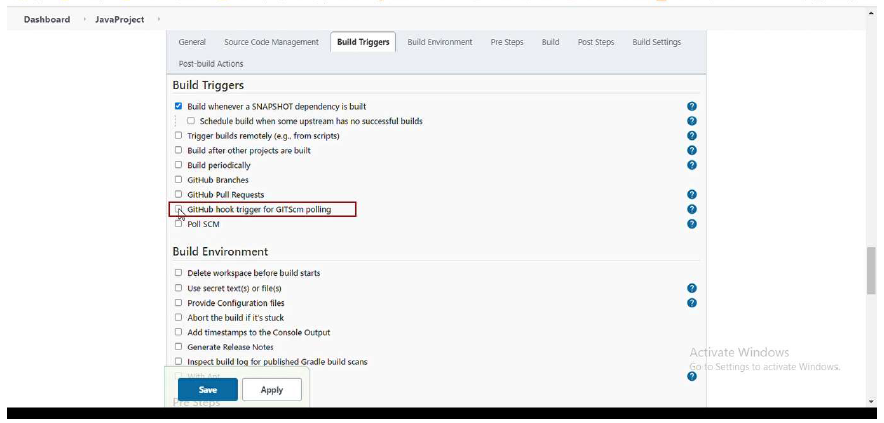Enable GitHub hook trigger for GITScm polling
Screen dimensions: 884x423
click(178, 209)
